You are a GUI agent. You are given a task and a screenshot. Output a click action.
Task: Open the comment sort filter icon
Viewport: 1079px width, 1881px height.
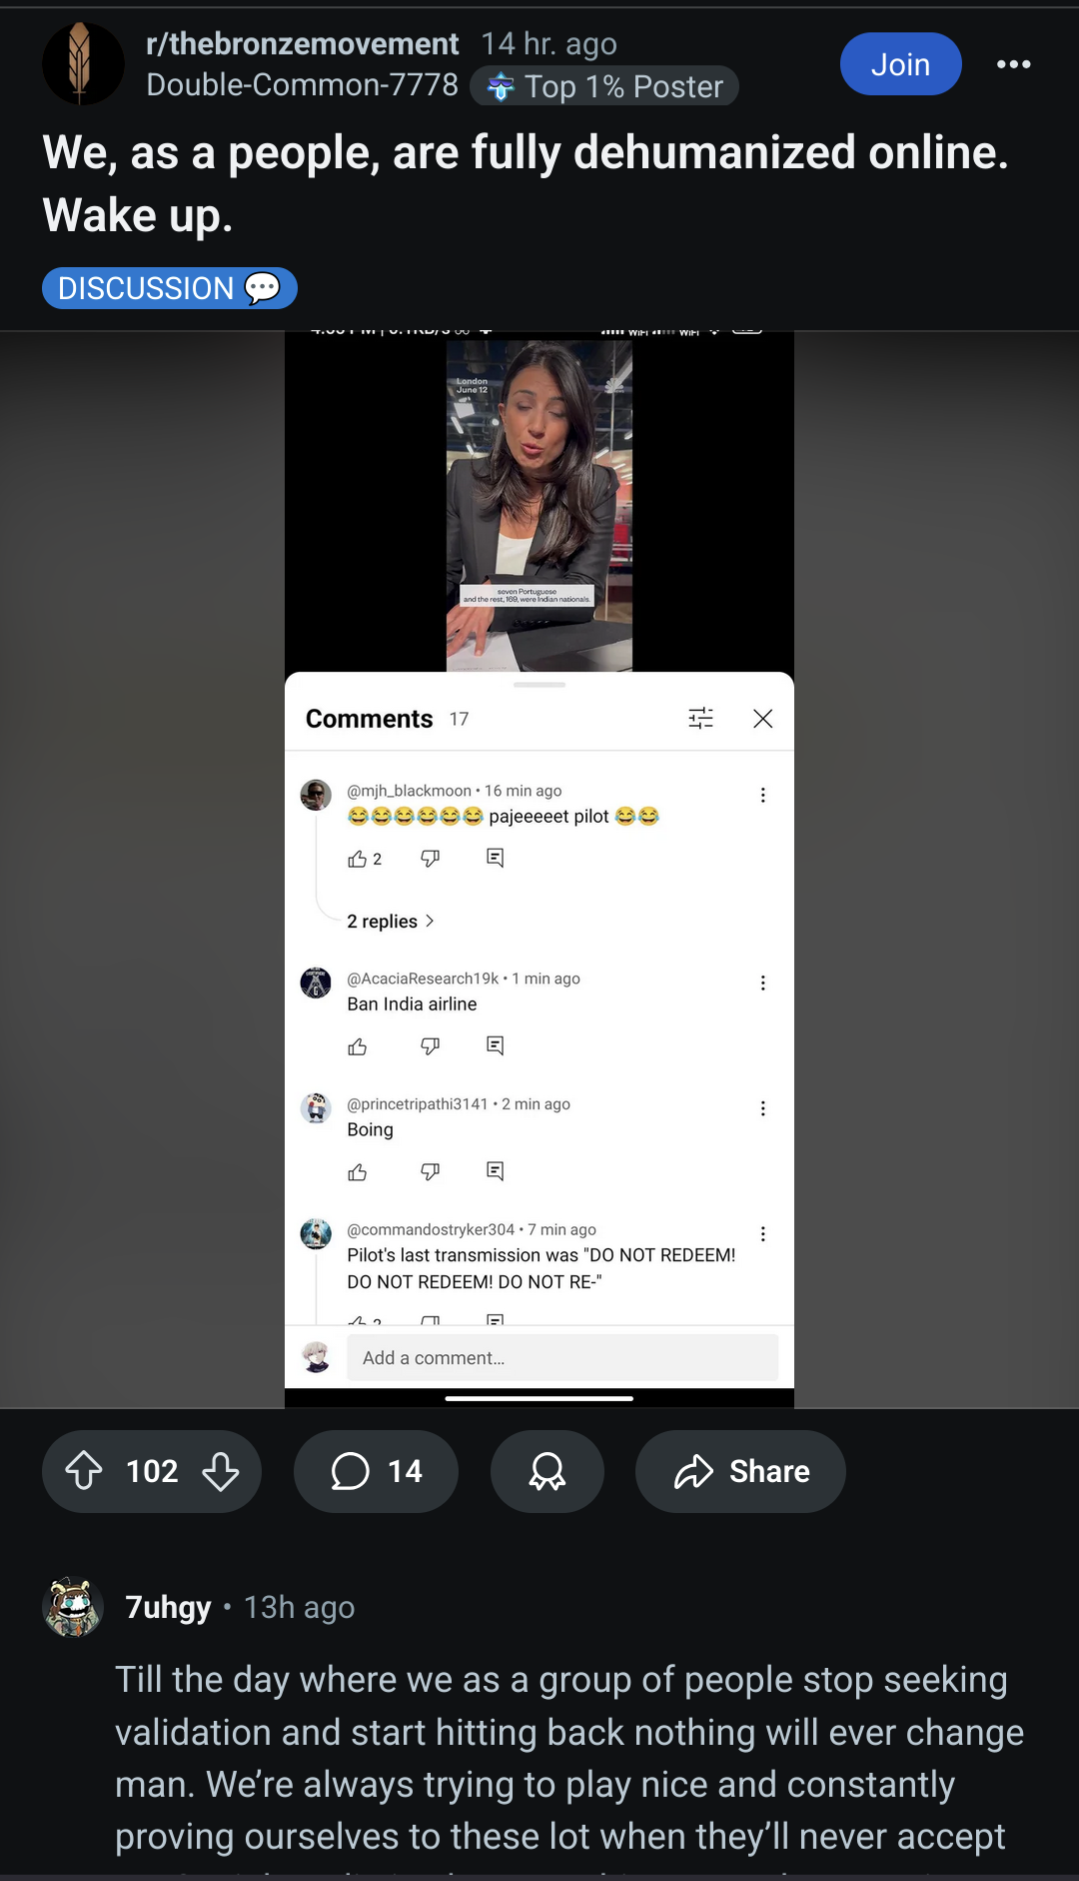pyautogui.click(x=701, y=718)
